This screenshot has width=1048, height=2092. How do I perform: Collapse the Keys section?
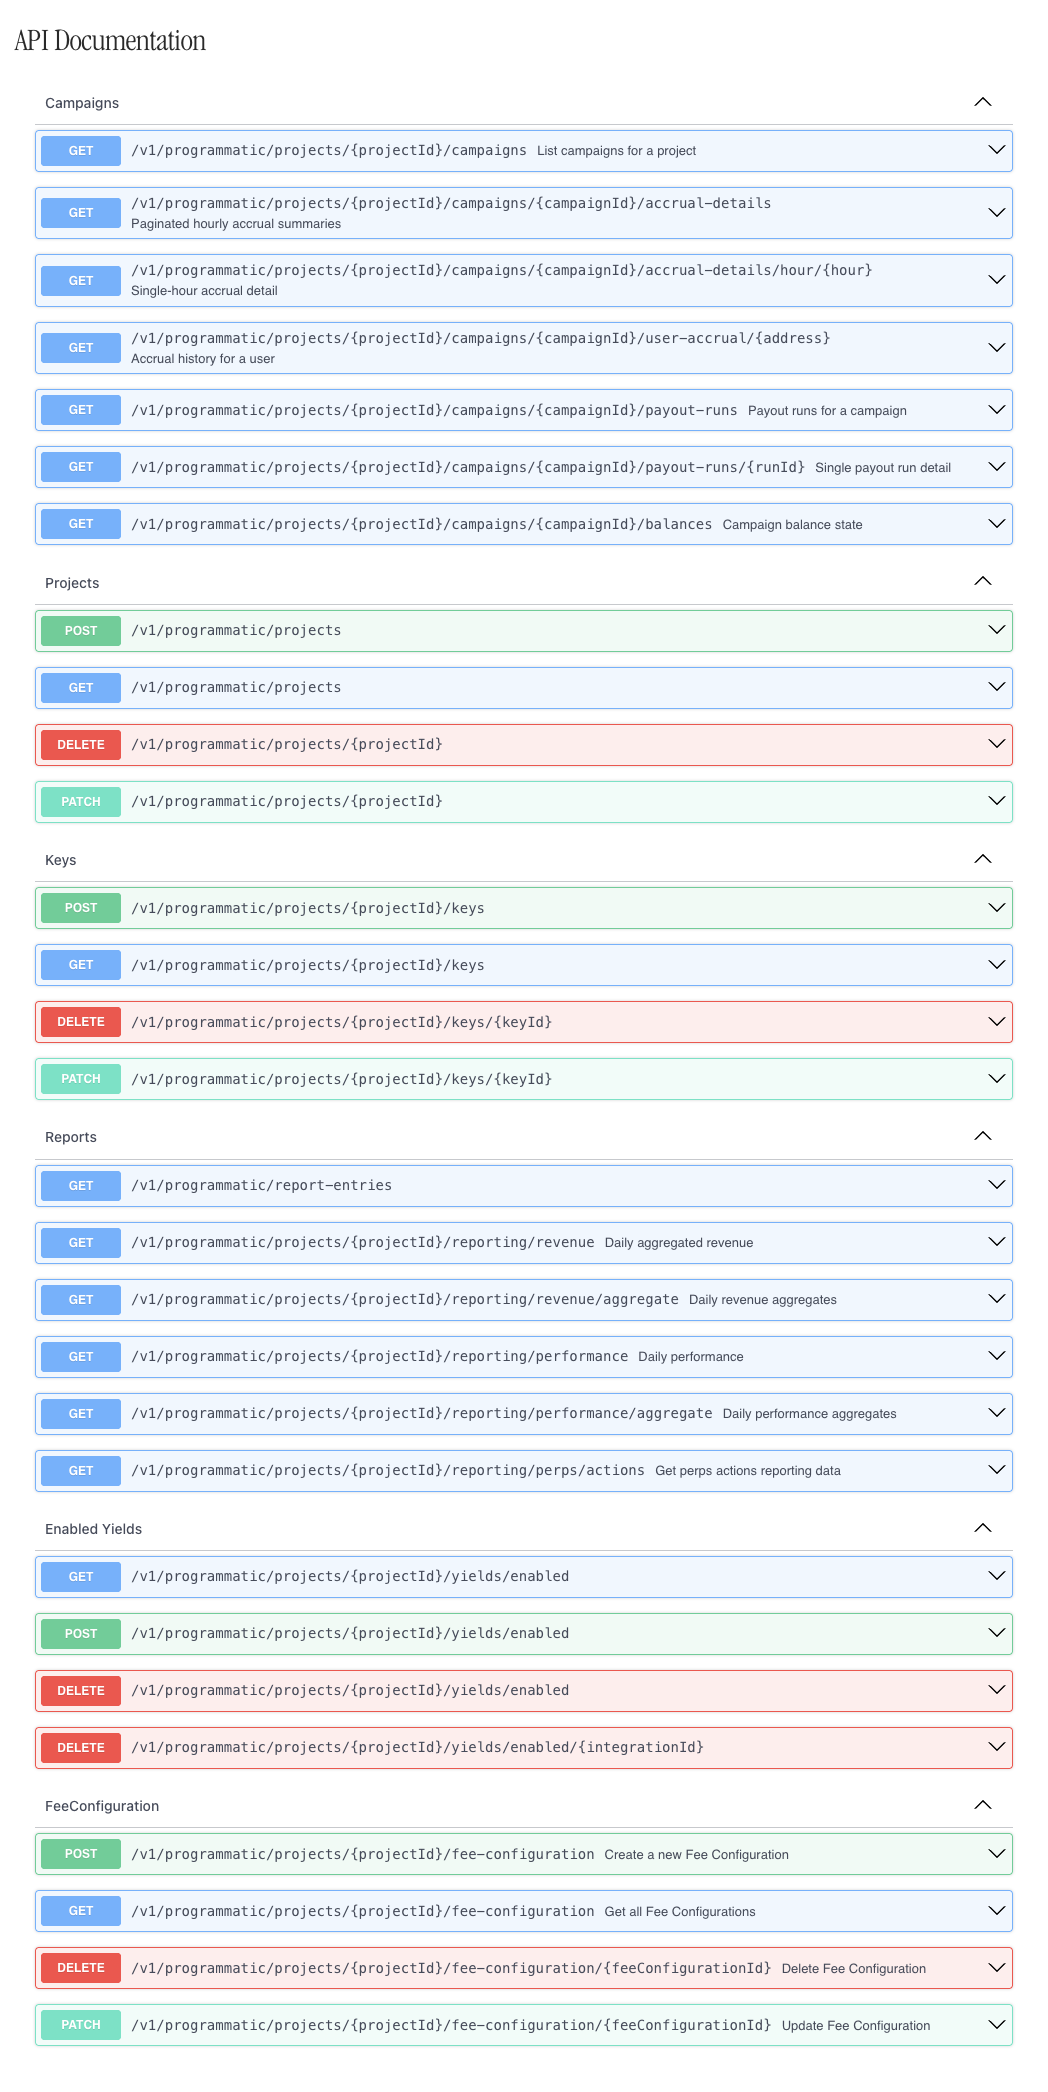[983, 859]
